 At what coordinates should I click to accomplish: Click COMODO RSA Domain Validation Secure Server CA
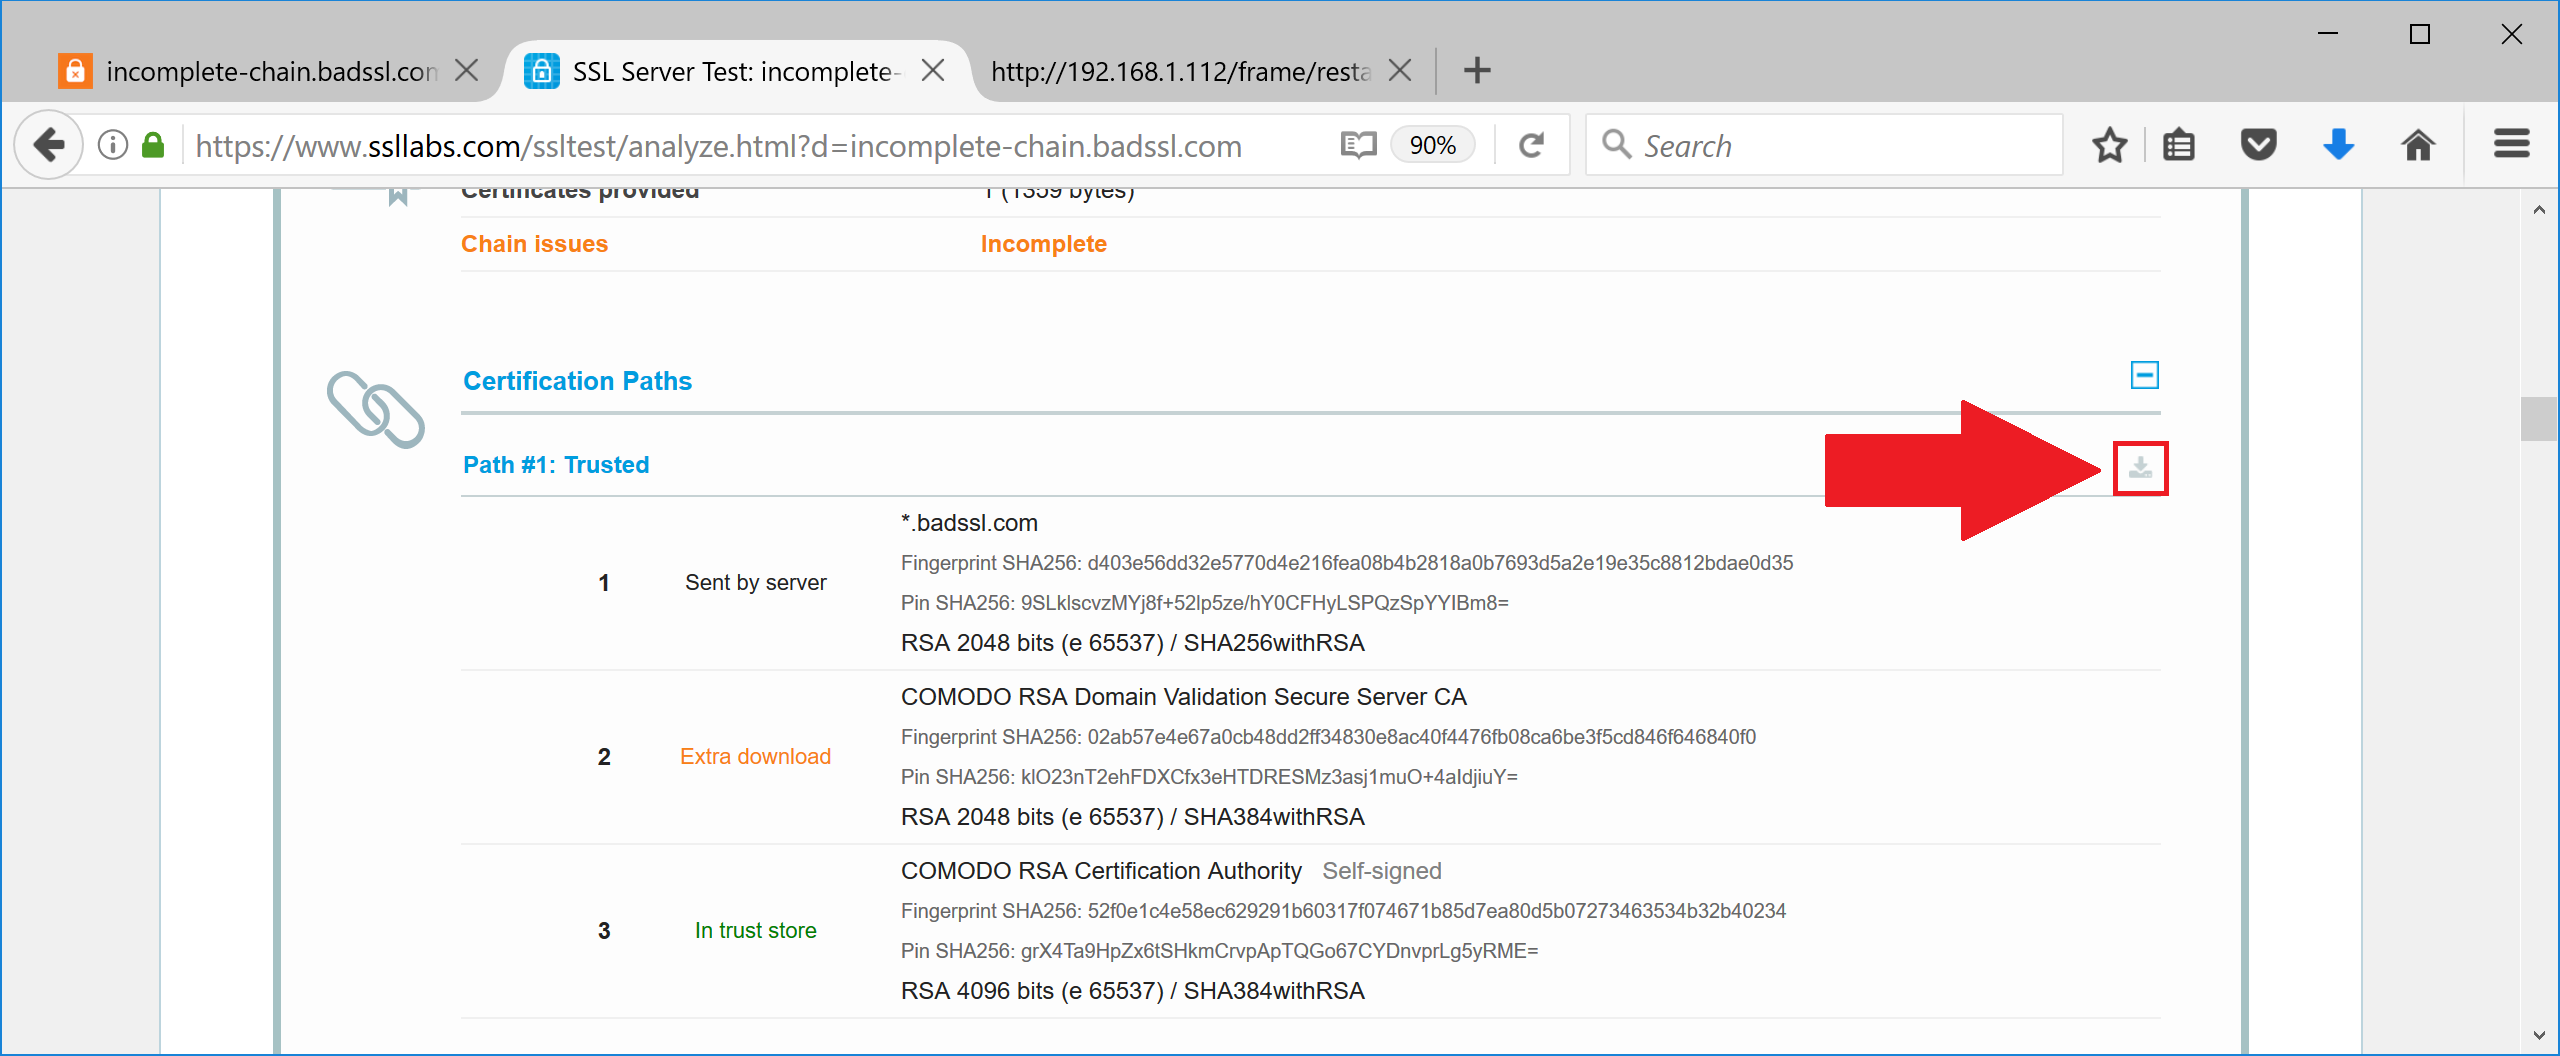coord(1183,697)
